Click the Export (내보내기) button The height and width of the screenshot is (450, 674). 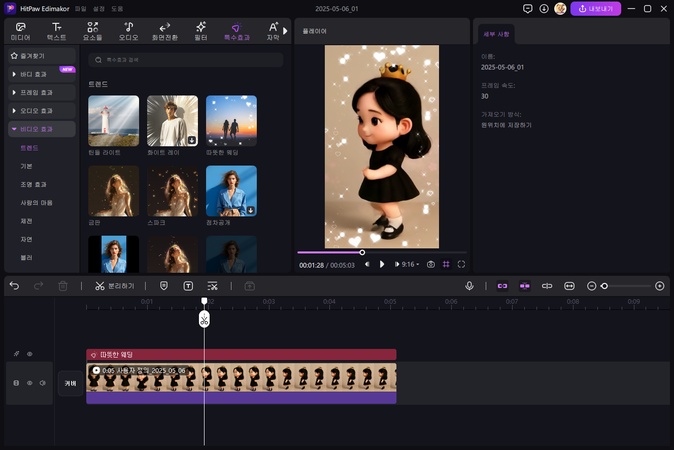point(595,9)
